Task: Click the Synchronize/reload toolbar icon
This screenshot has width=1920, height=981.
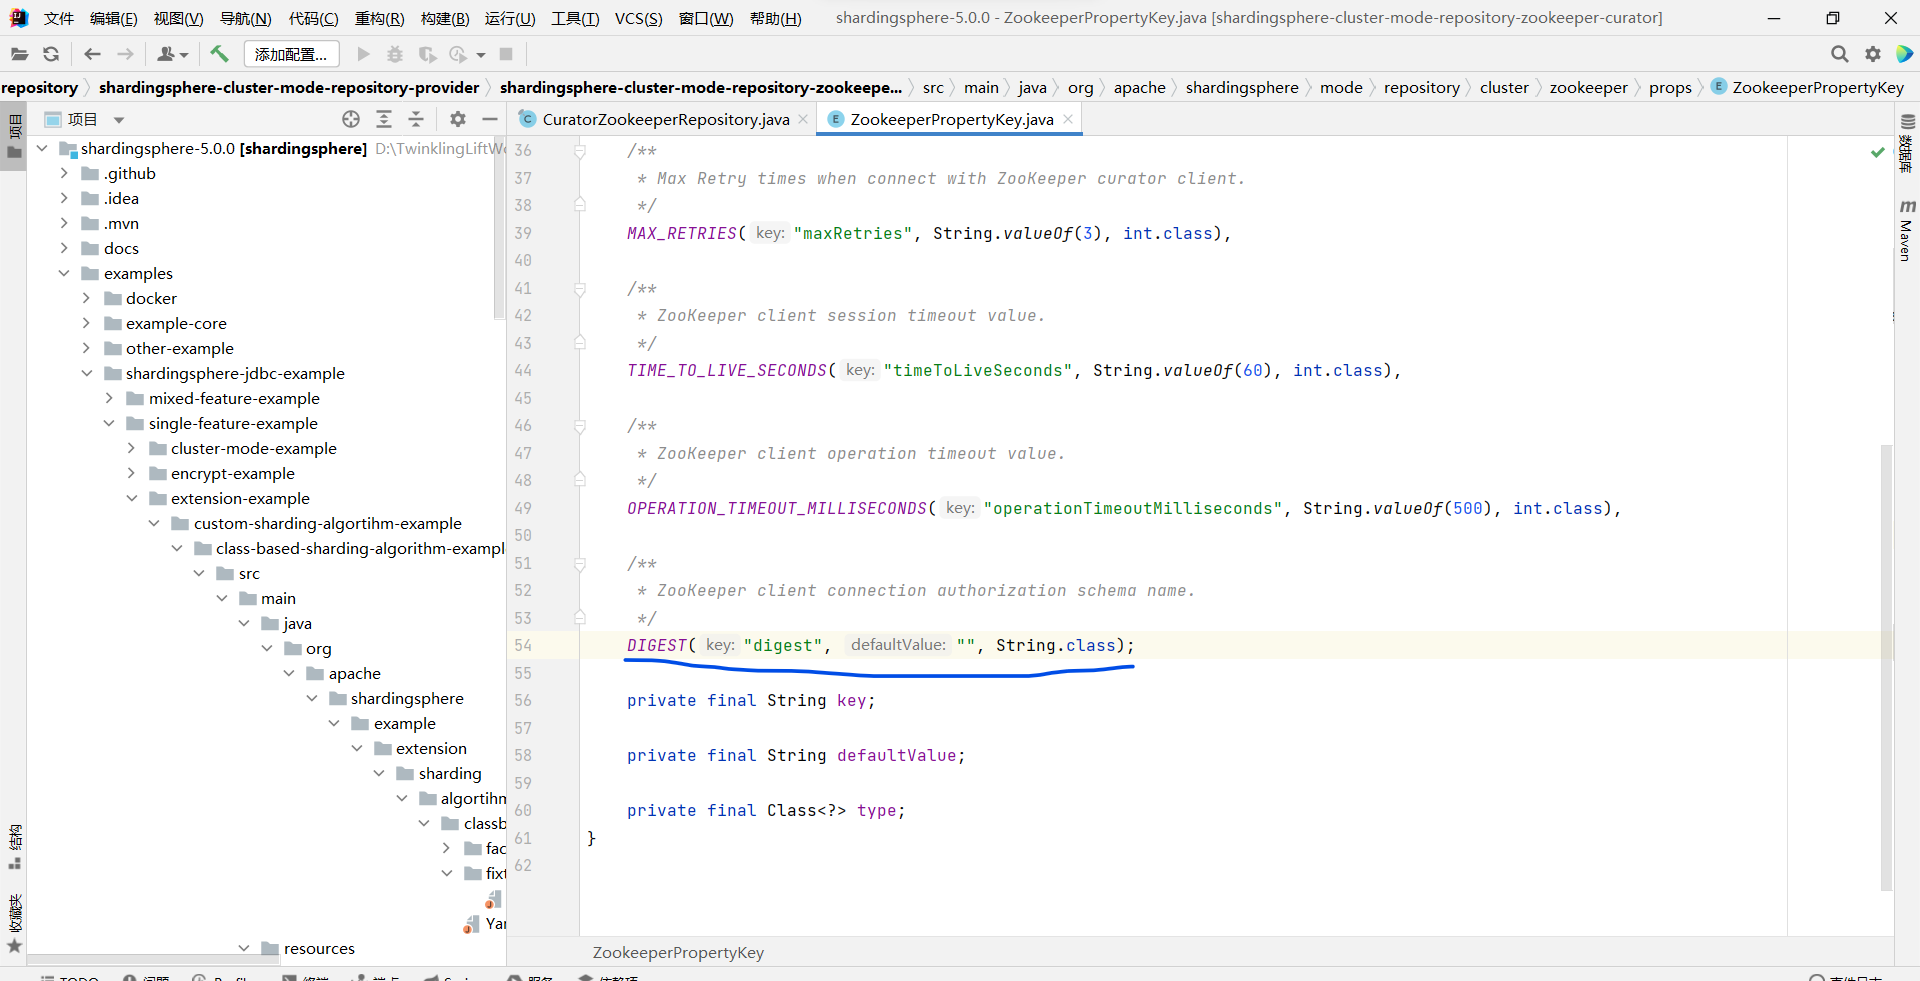Action: coord(51,54)
